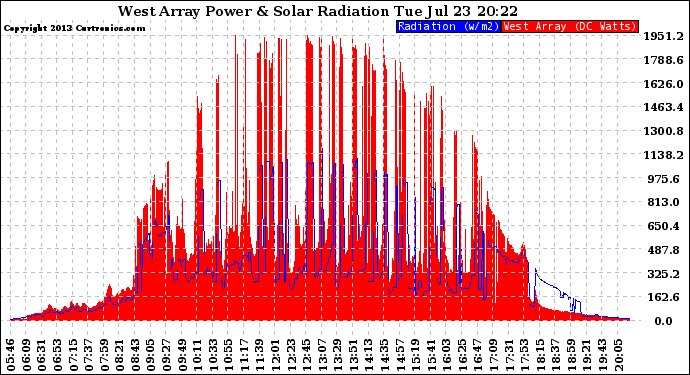Click the 15:19 time label

click(415, 355)
